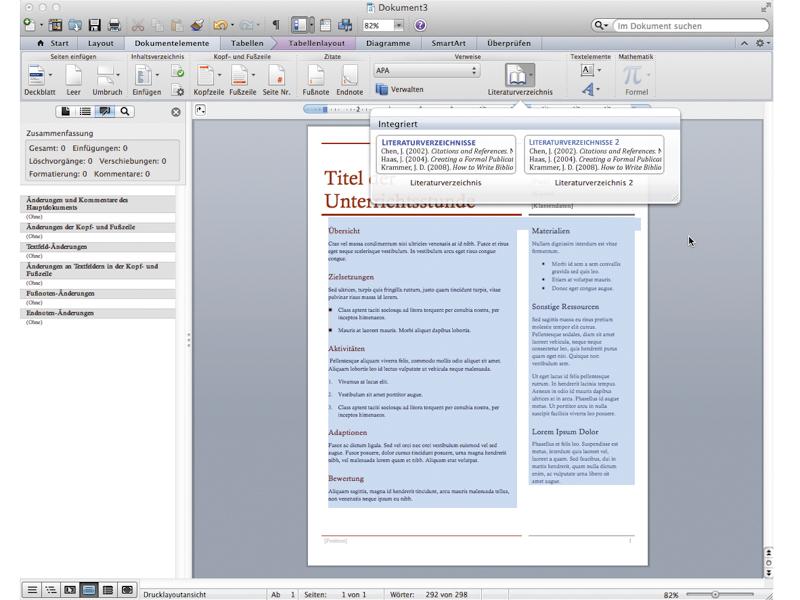Open the Deckblatt dropdown arrow

pyautogui.click(x=51, y=75)
